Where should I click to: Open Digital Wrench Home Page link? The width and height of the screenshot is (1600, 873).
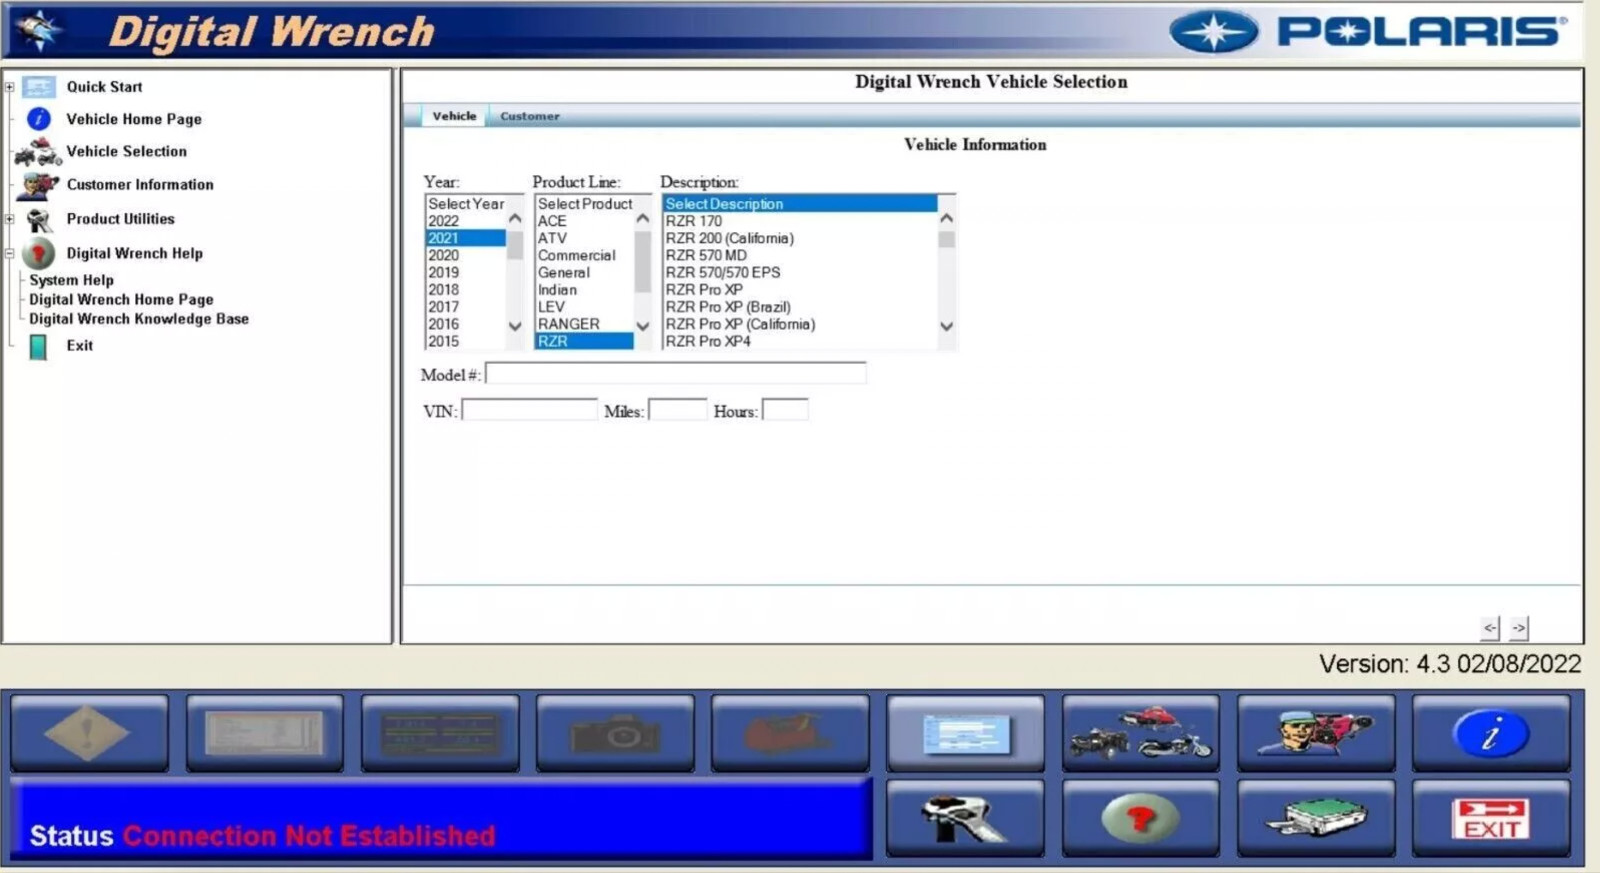[121, 299]
